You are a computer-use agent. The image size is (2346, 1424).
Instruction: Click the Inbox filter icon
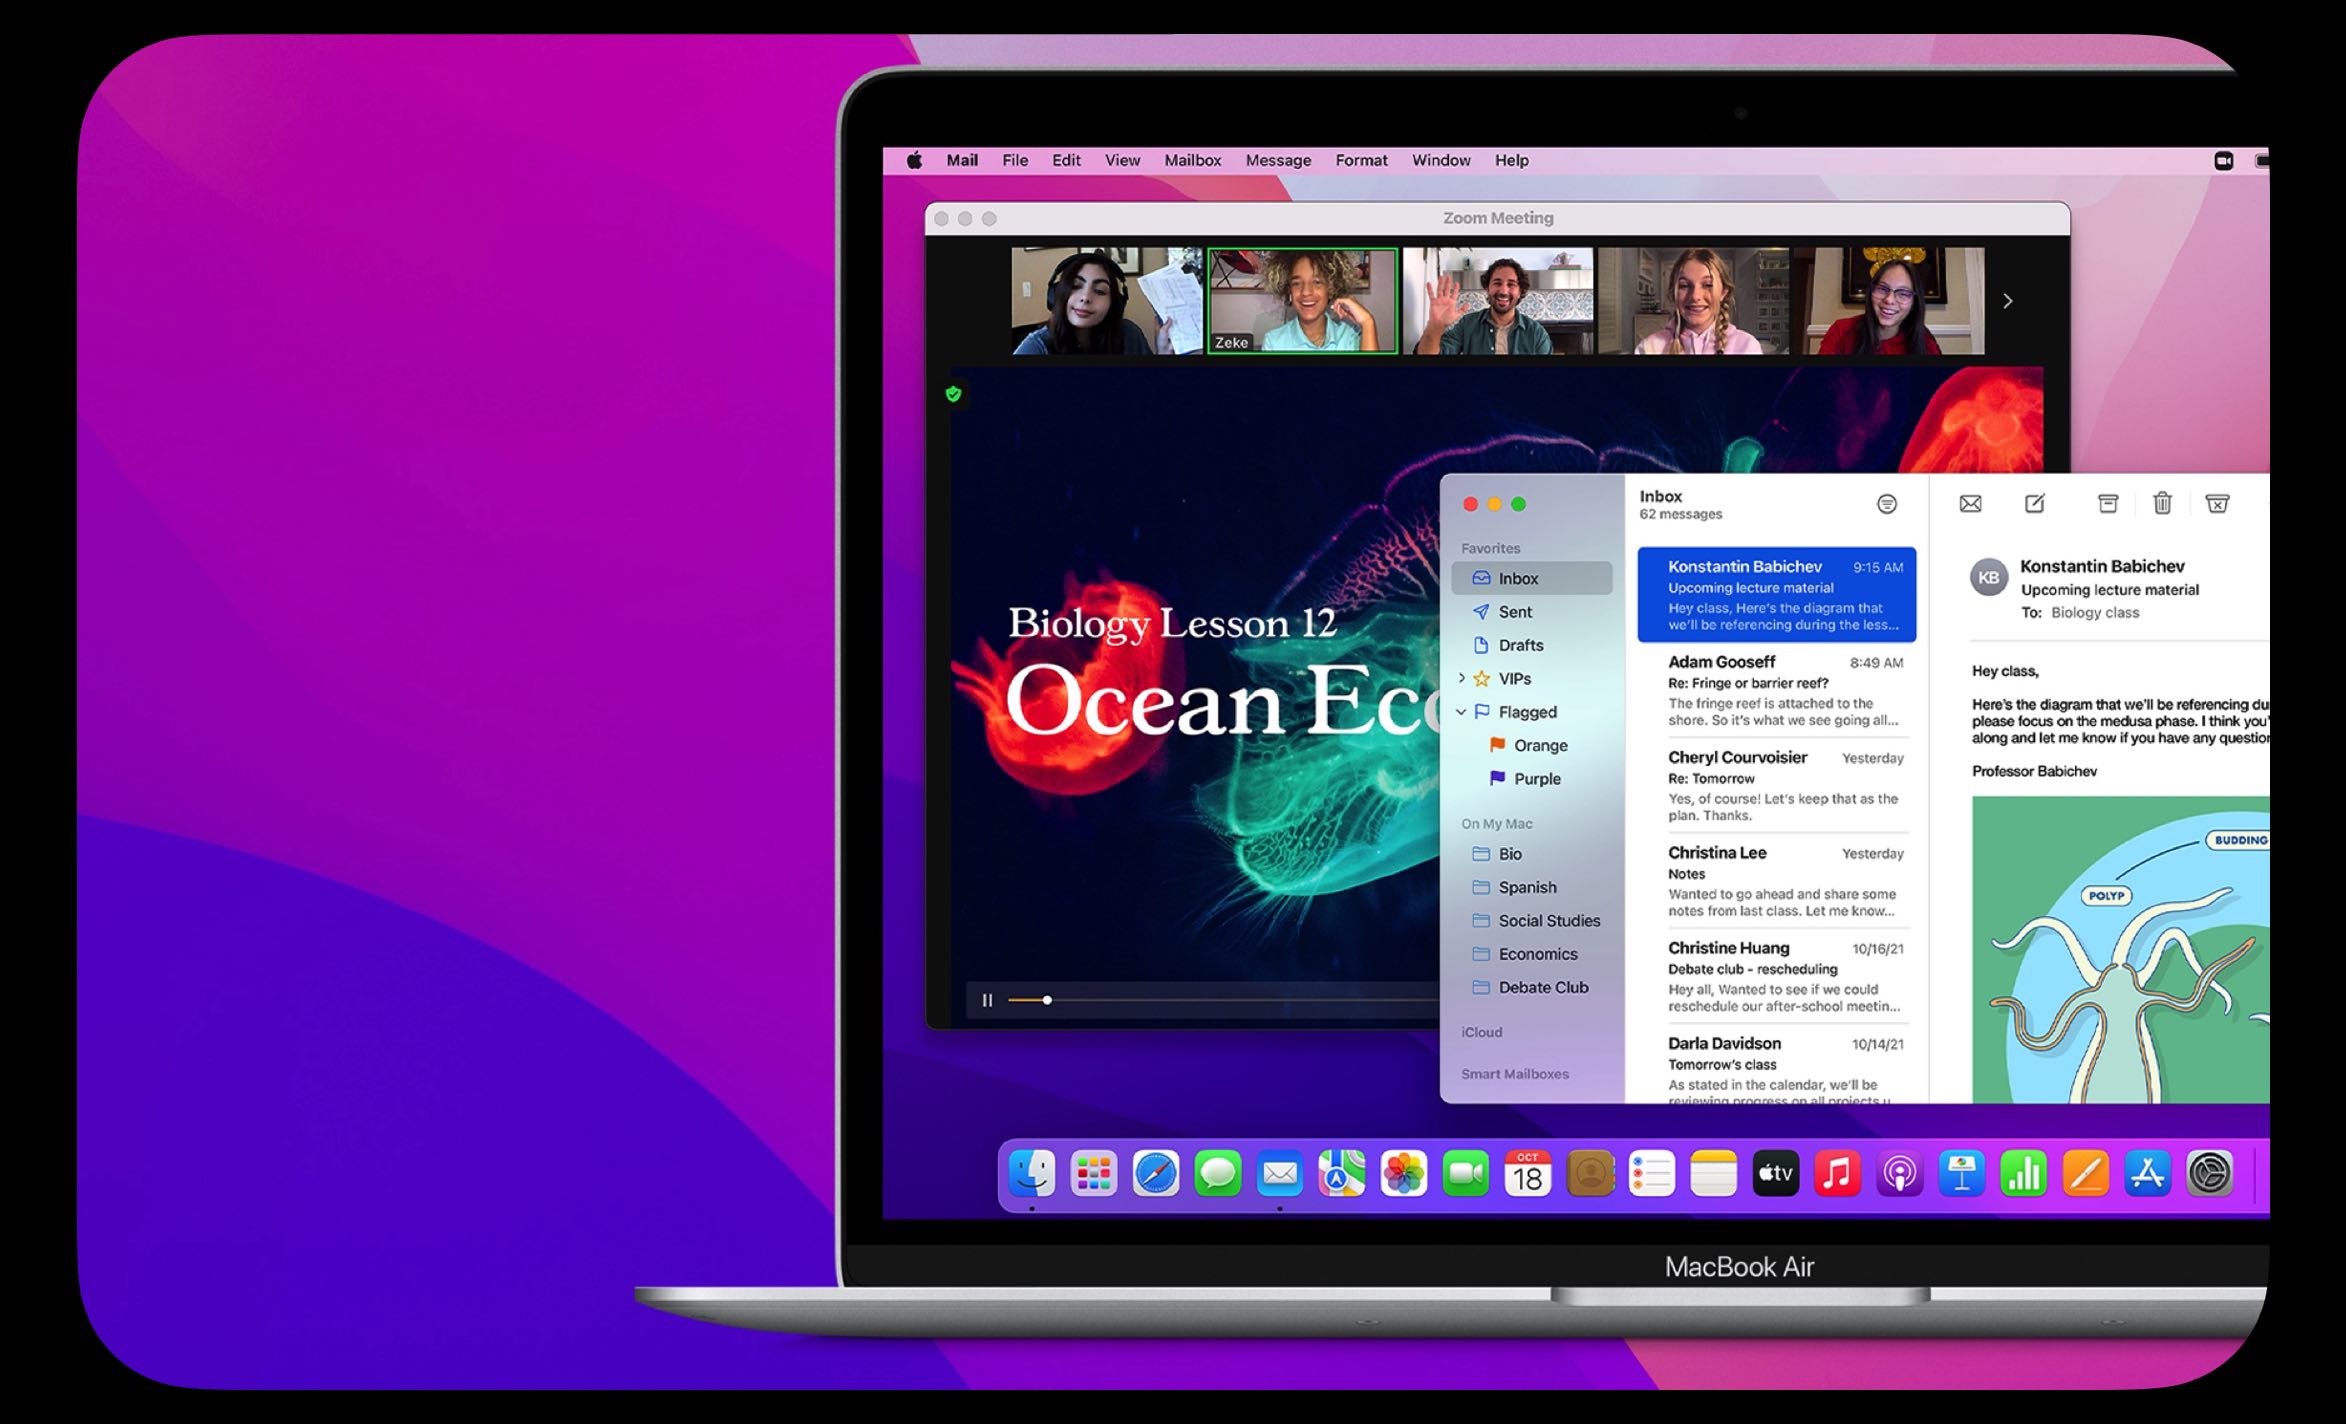[1887, 503]
